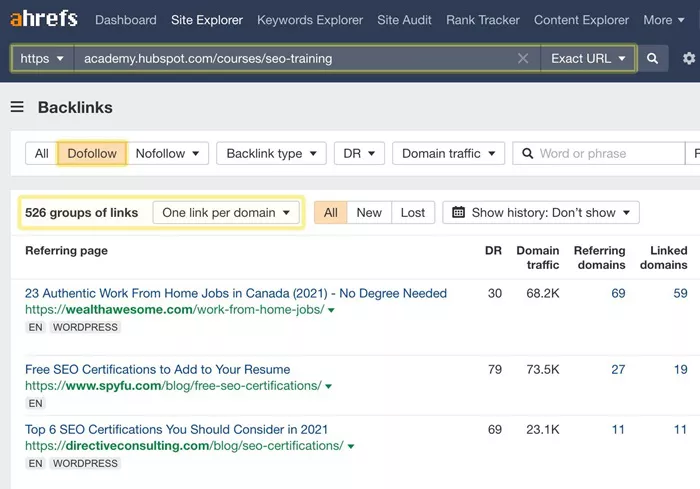The image size is (700, 489).
Task: Open Dashboard in top navigation
Action: (x=126, y=20)
